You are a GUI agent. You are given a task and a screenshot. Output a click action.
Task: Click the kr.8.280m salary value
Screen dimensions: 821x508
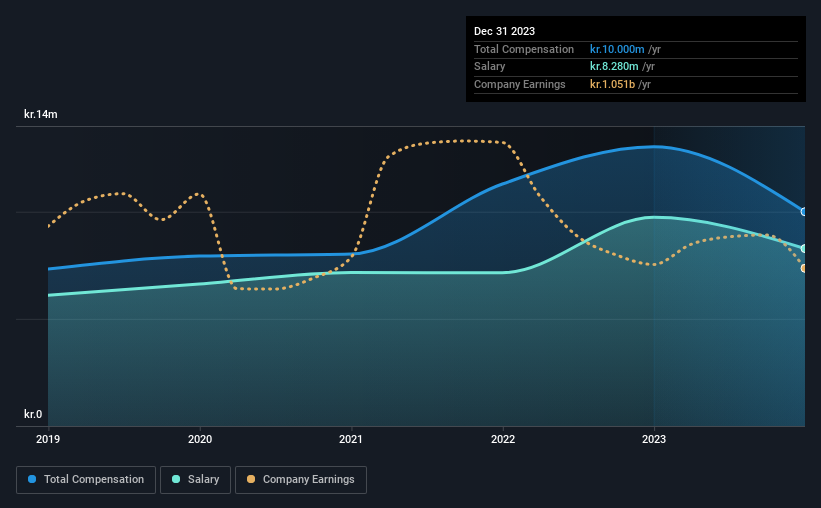[614, 67]
